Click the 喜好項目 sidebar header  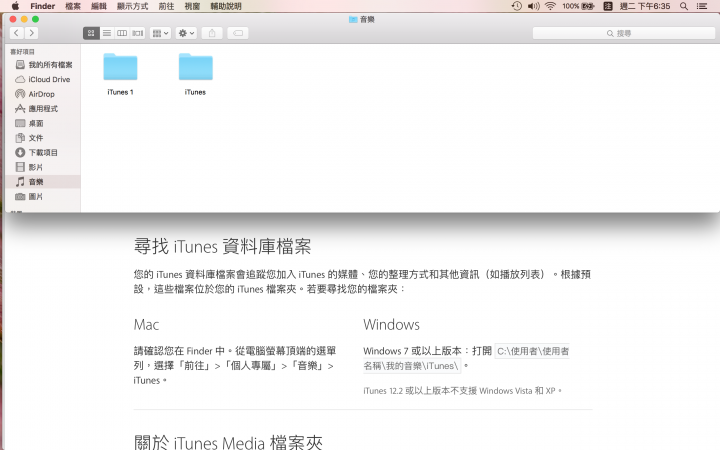coord(22,51)
